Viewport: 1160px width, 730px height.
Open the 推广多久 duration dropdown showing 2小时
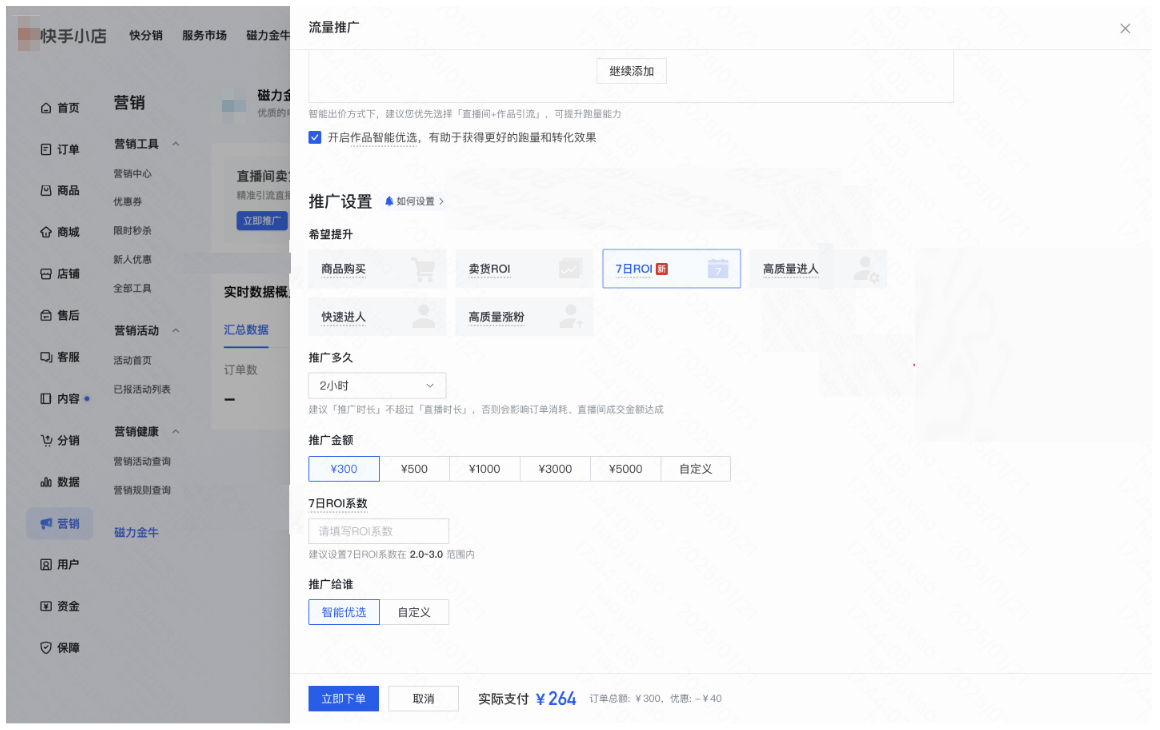376,385
